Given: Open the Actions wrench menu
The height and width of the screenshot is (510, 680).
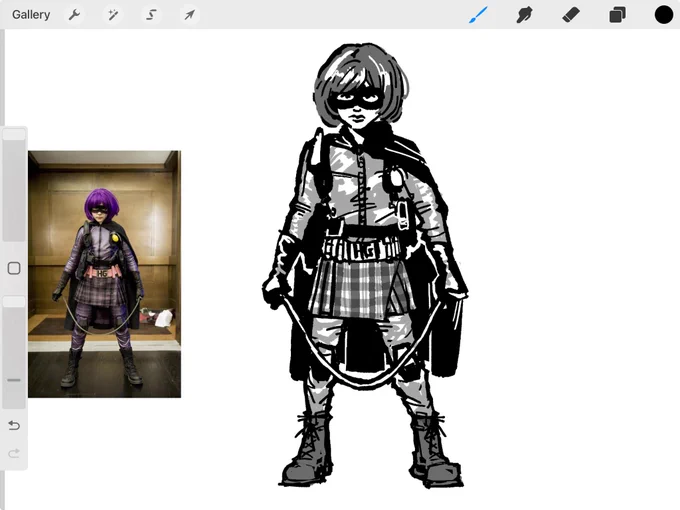Looking at the screenshot, I should point(74,15).
